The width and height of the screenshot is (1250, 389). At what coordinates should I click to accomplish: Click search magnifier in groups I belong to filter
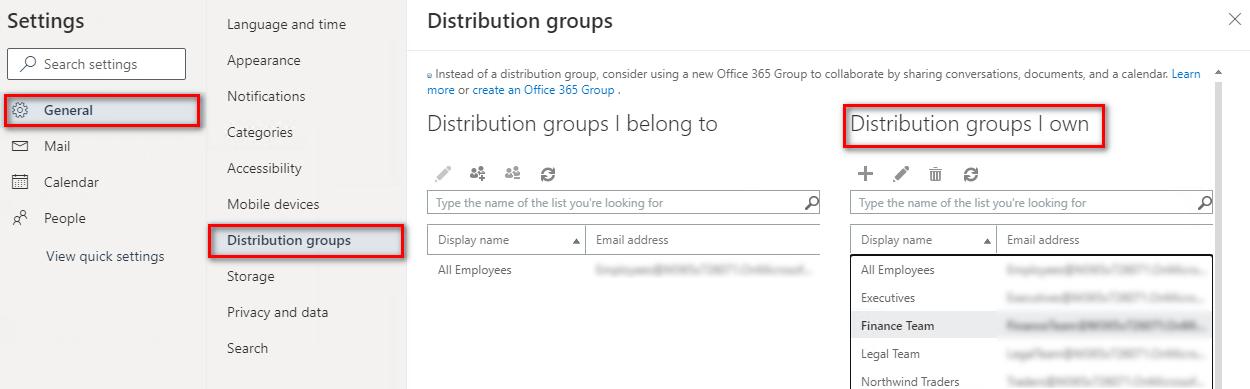[812, 202]
